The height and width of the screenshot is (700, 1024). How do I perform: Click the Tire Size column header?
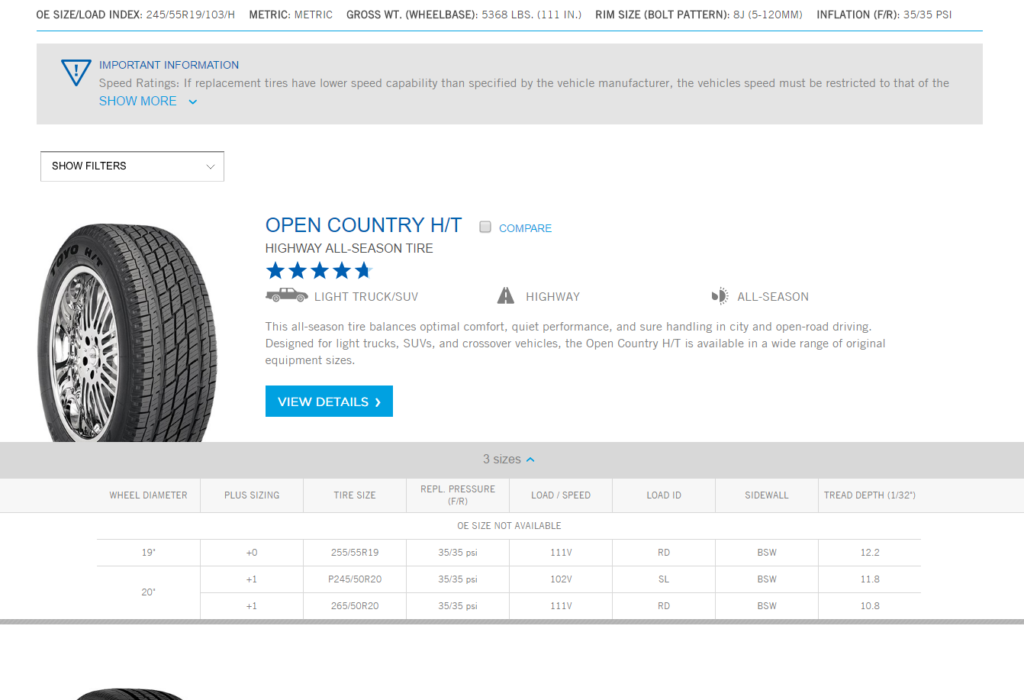(x=355, y=495)
